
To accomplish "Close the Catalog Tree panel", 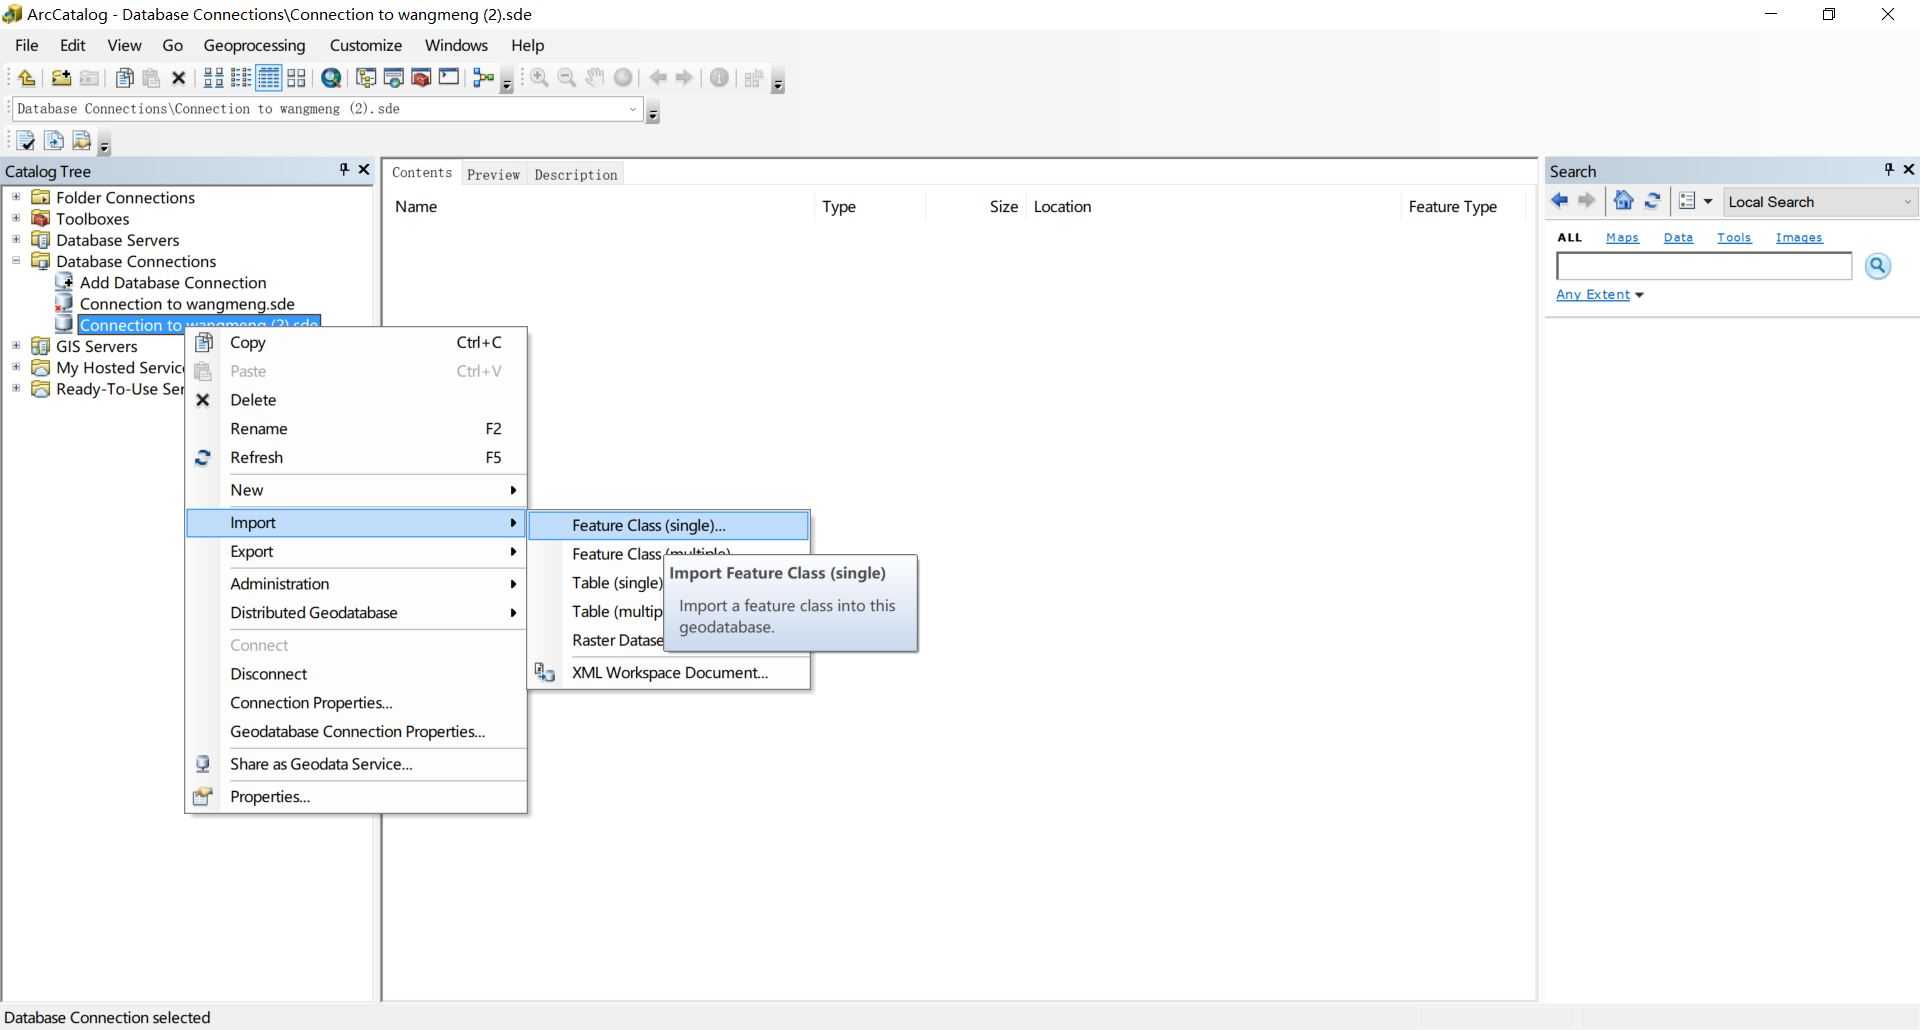I will click(364, 170).
